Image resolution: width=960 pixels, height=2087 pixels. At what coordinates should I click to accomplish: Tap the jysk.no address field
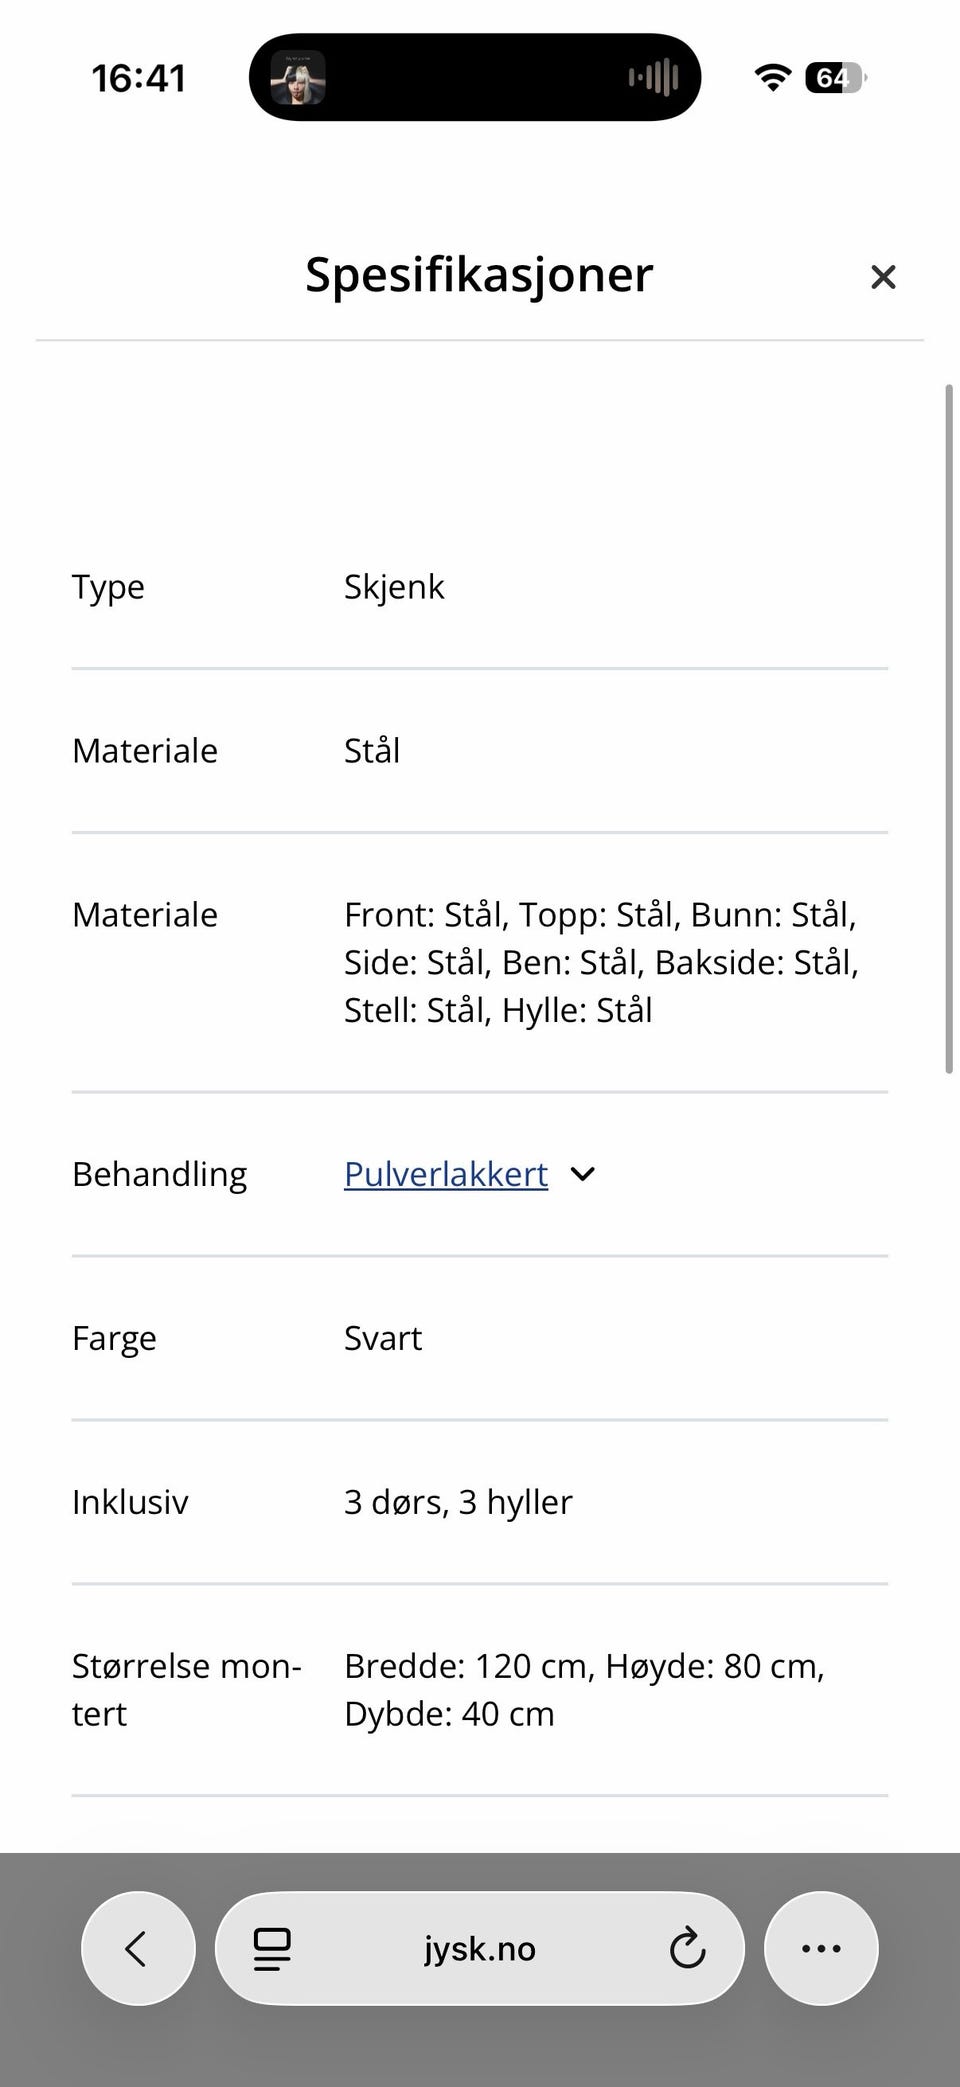tap(480, 1948)
